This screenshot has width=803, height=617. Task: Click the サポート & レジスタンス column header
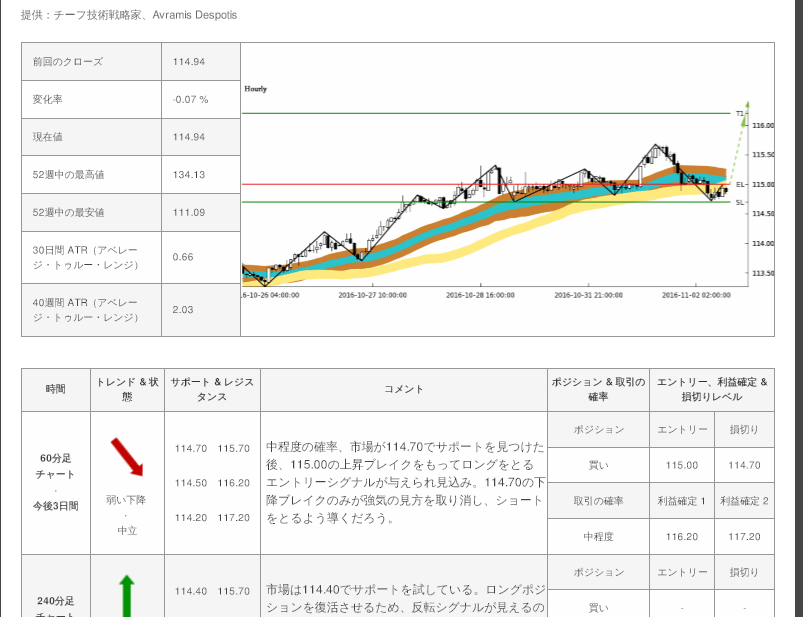click(212, 389)
